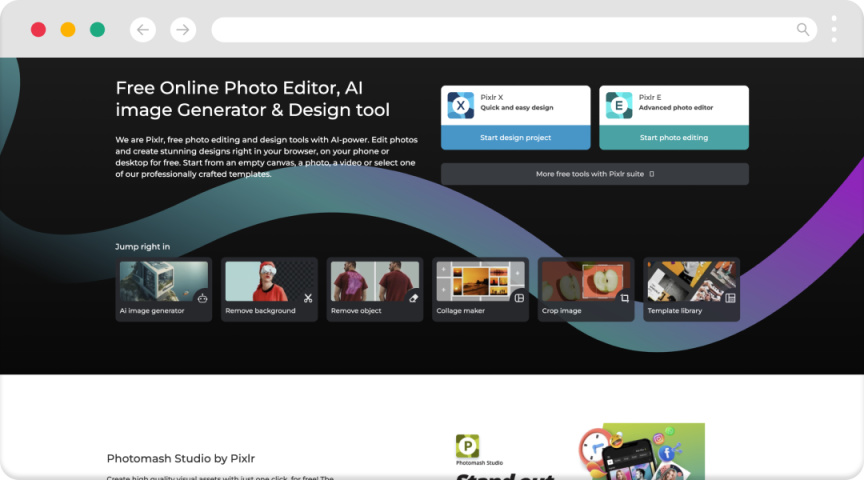Click the Pixlr X logo icon
Viewport: 864px width, 480px height.
461,105
